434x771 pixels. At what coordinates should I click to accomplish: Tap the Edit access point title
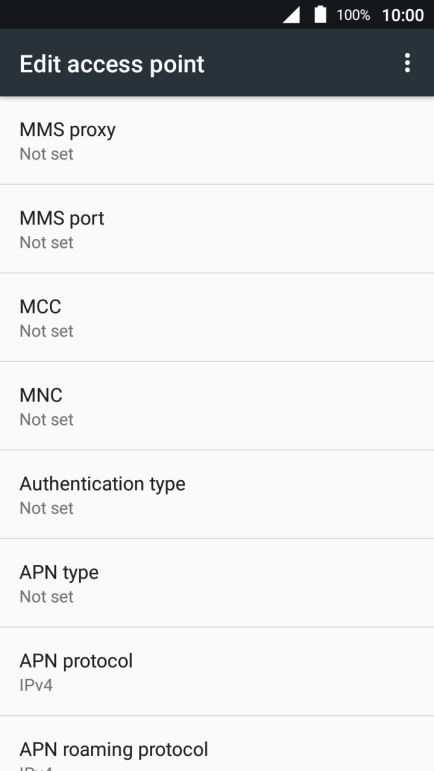tap(112, 64)
